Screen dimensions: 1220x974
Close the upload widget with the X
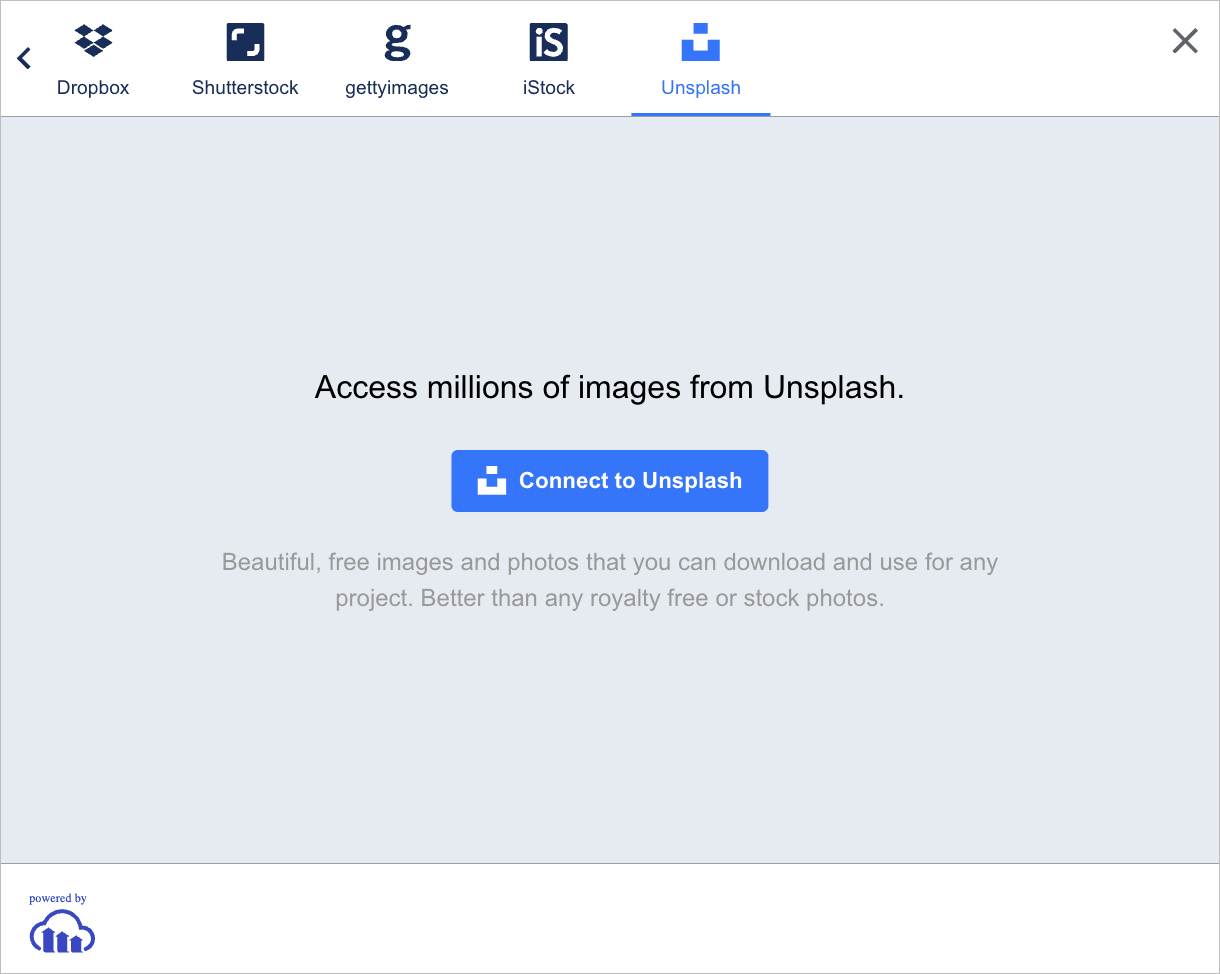(x=1185, y=41)
